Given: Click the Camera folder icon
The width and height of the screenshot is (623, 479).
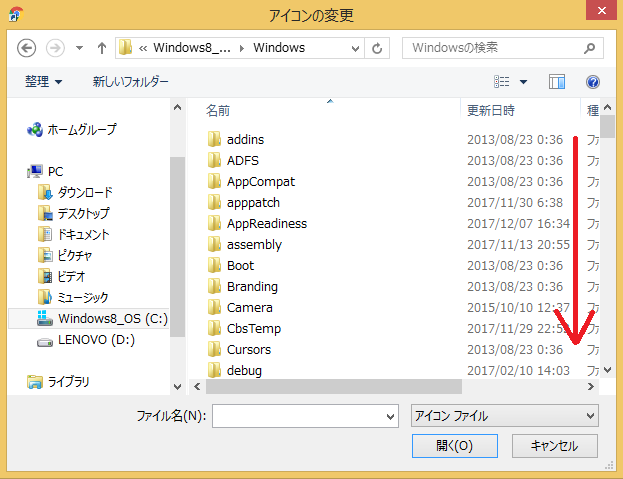Looking at the screenshot, I should pyautogui.click(x=215, y=307).
